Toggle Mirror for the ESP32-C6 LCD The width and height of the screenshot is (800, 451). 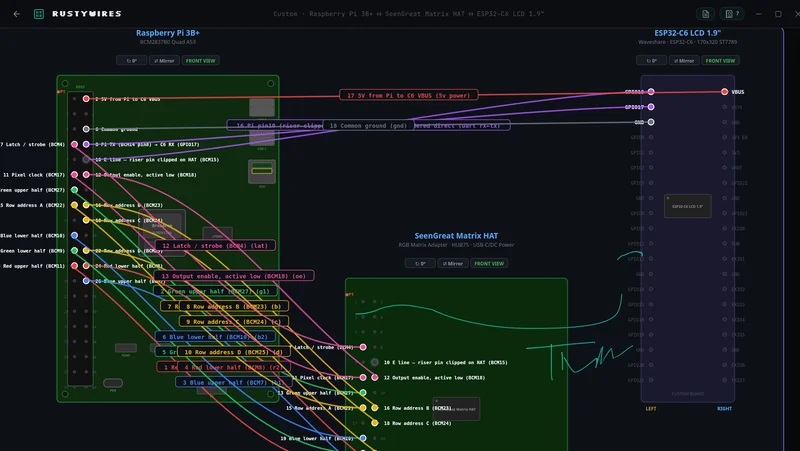click(x=685, y=60)
